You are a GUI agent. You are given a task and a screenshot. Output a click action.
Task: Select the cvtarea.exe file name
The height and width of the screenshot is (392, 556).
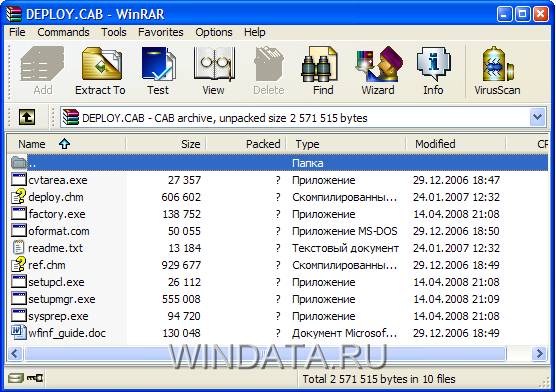[58, 180]
